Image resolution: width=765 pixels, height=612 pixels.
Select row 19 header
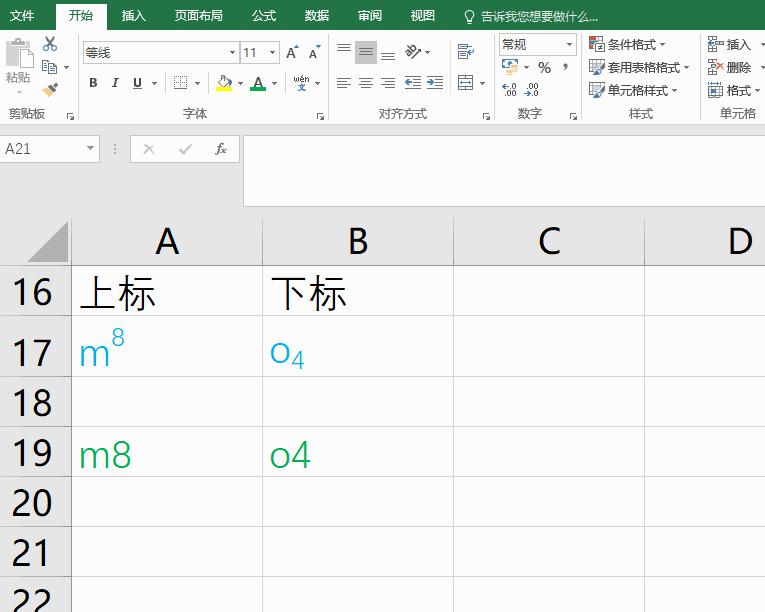point(35,452)
